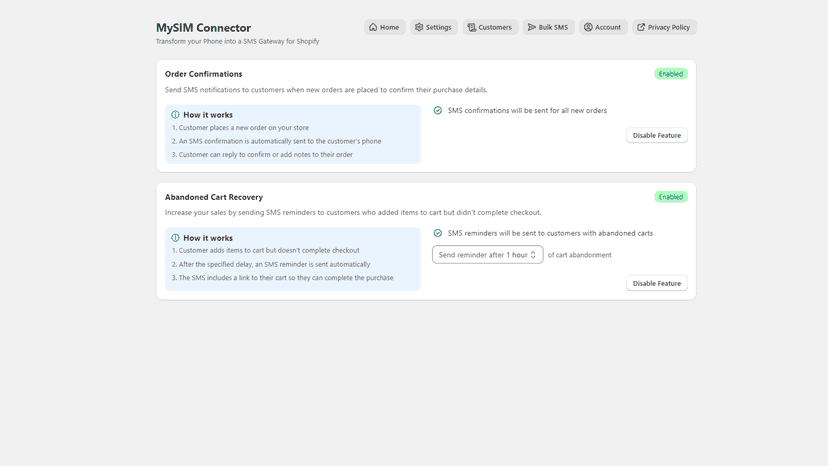This screenshot has width=828, height=466.
Task: Click 'SMS reminders will be sent to customers' text
Action: pos(550,233)
